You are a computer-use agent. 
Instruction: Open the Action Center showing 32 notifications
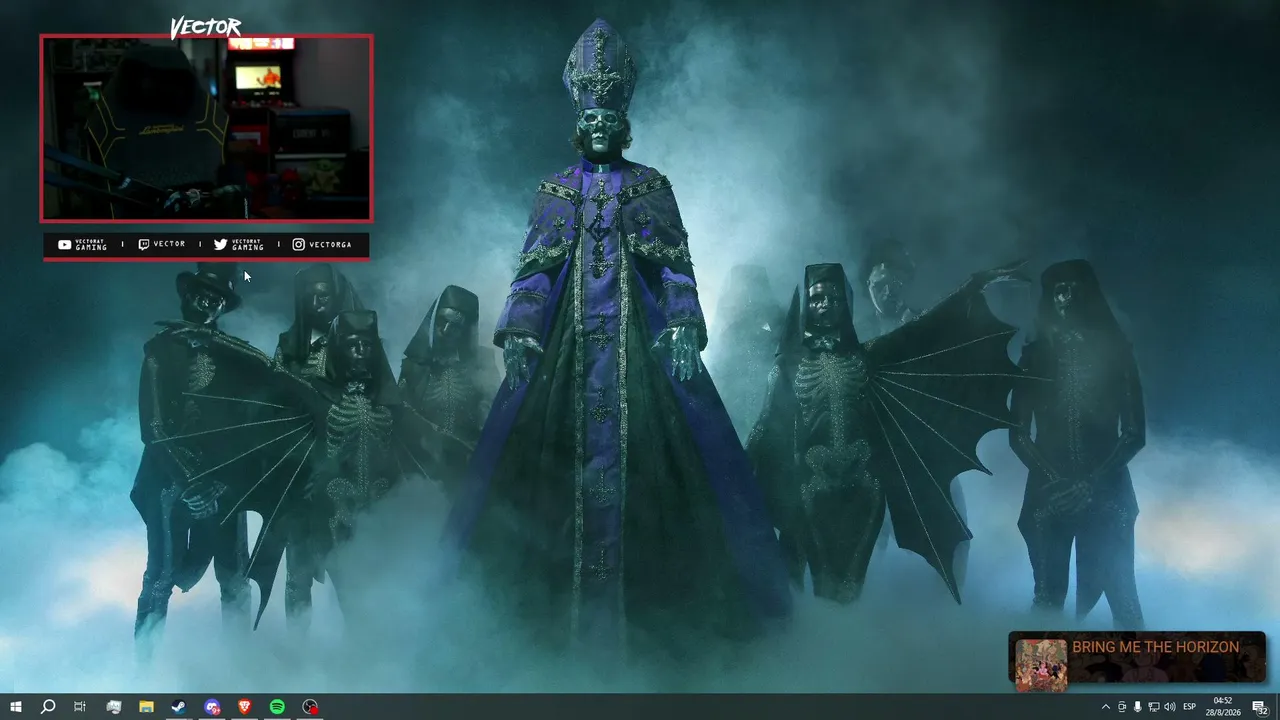pos(1260,707)
